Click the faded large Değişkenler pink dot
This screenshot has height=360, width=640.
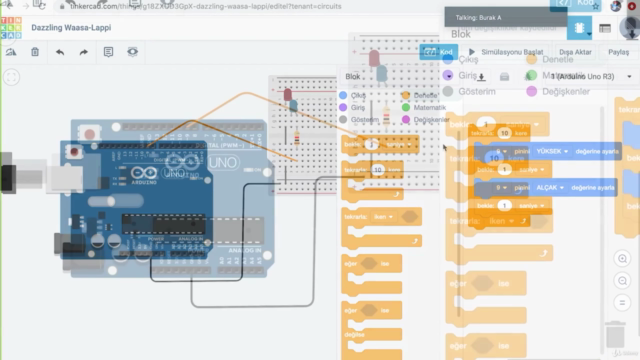coord(531,91)
